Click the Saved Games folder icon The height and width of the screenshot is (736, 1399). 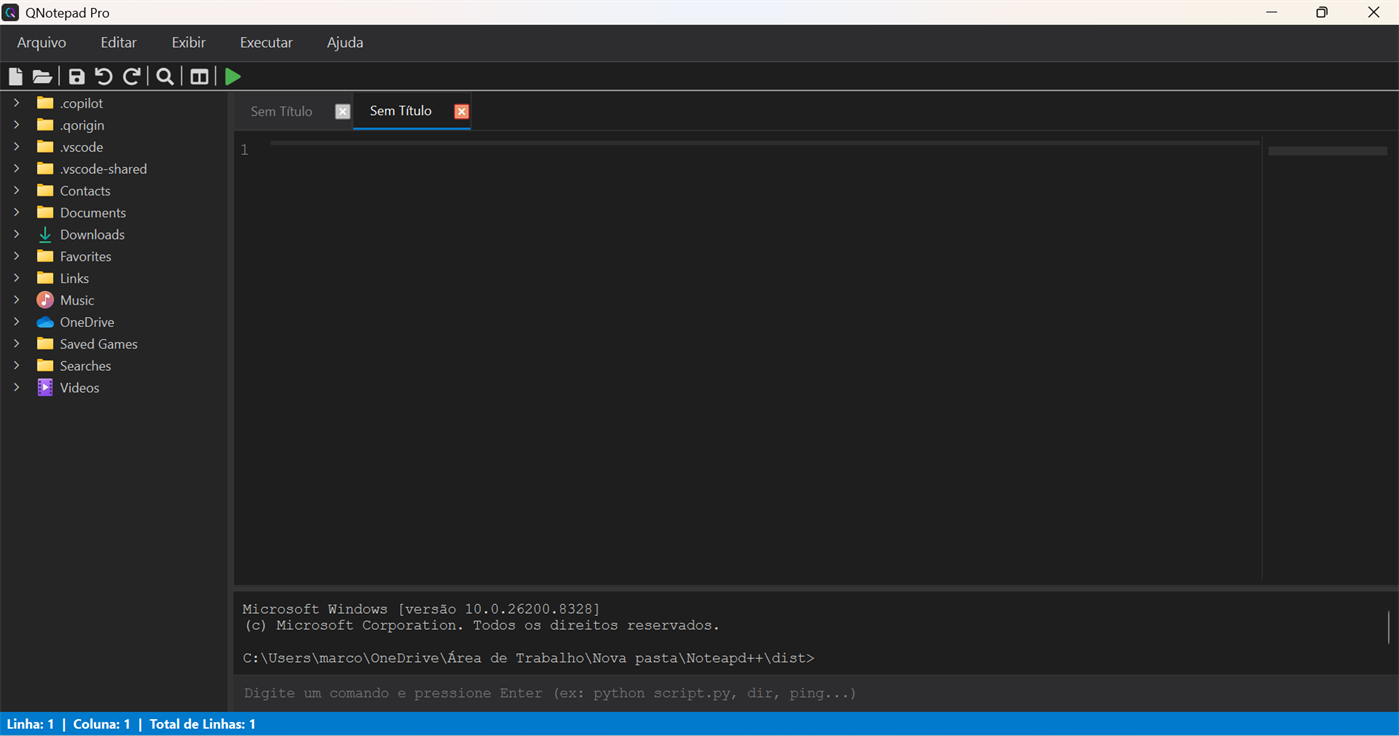[45, 344]
